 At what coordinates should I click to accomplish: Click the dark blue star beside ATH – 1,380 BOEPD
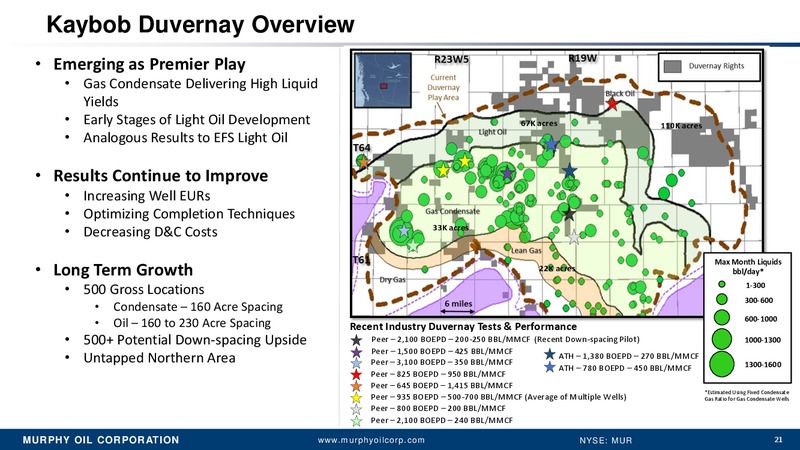click(549, 354)
